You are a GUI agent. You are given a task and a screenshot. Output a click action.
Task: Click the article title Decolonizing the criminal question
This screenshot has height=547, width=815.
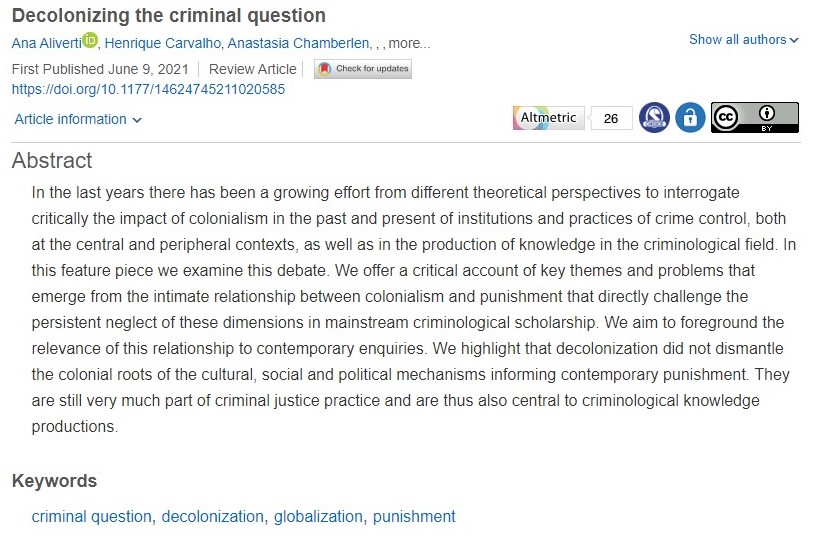(x=168, y=15)
